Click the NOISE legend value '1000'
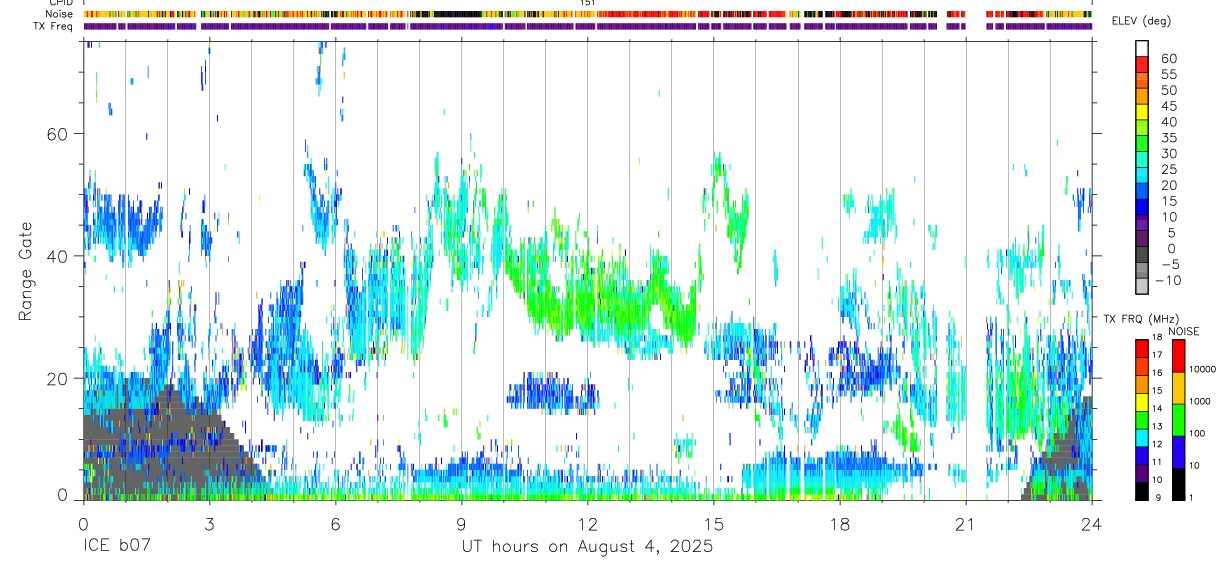Viewport: 1228px width, 567px height. click(1200, 401)
